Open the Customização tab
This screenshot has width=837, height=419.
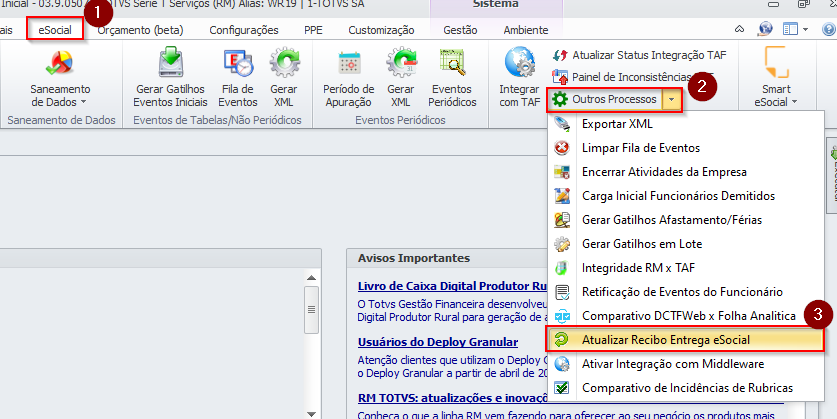[381, 30]
